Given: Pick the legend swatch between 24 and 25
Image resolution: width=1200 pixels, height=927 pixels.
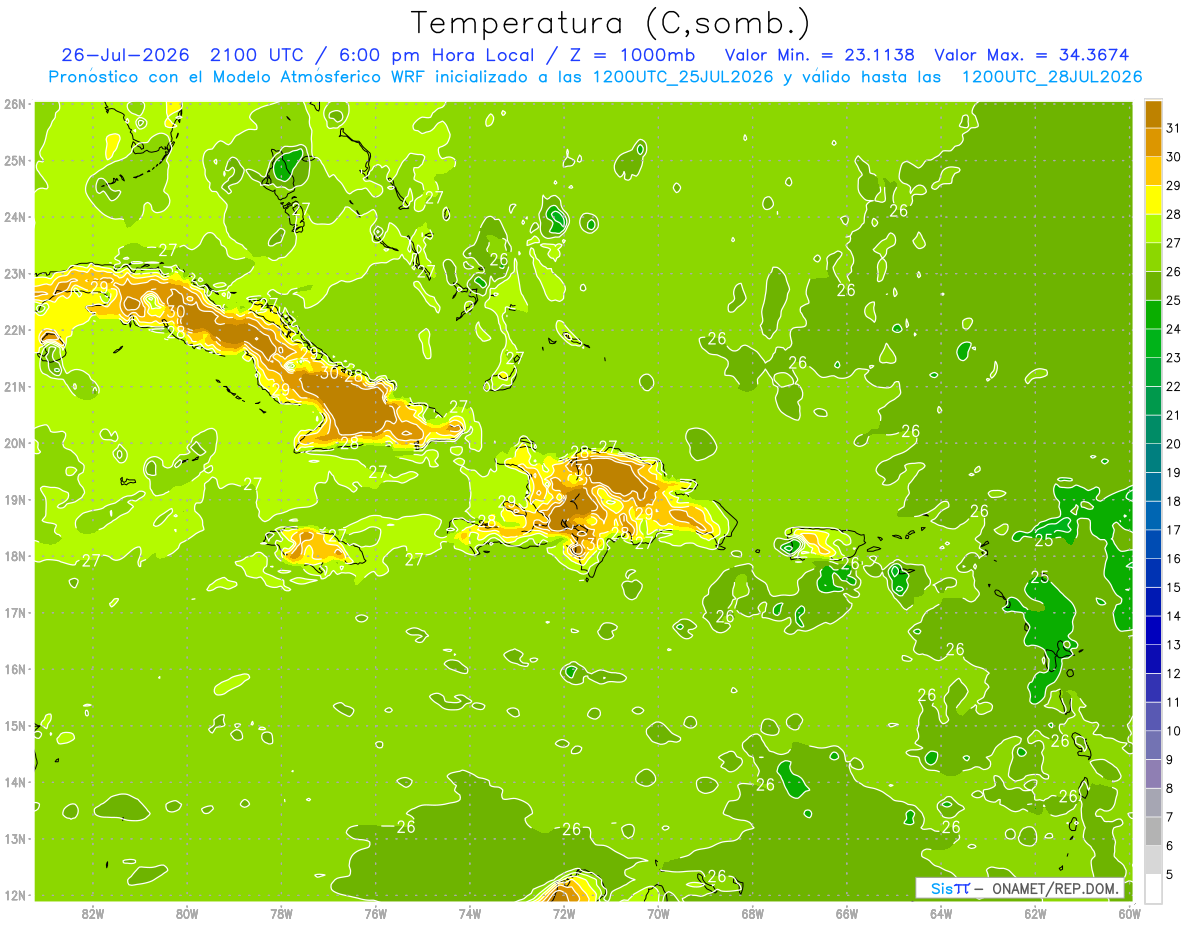Looking at the screenshot, I should click(1153, 314).
